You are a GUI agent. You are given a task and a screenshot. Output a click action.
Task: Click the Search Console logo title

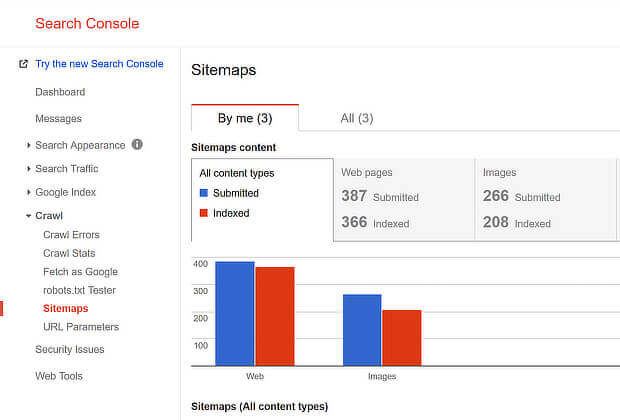point(87,23)
